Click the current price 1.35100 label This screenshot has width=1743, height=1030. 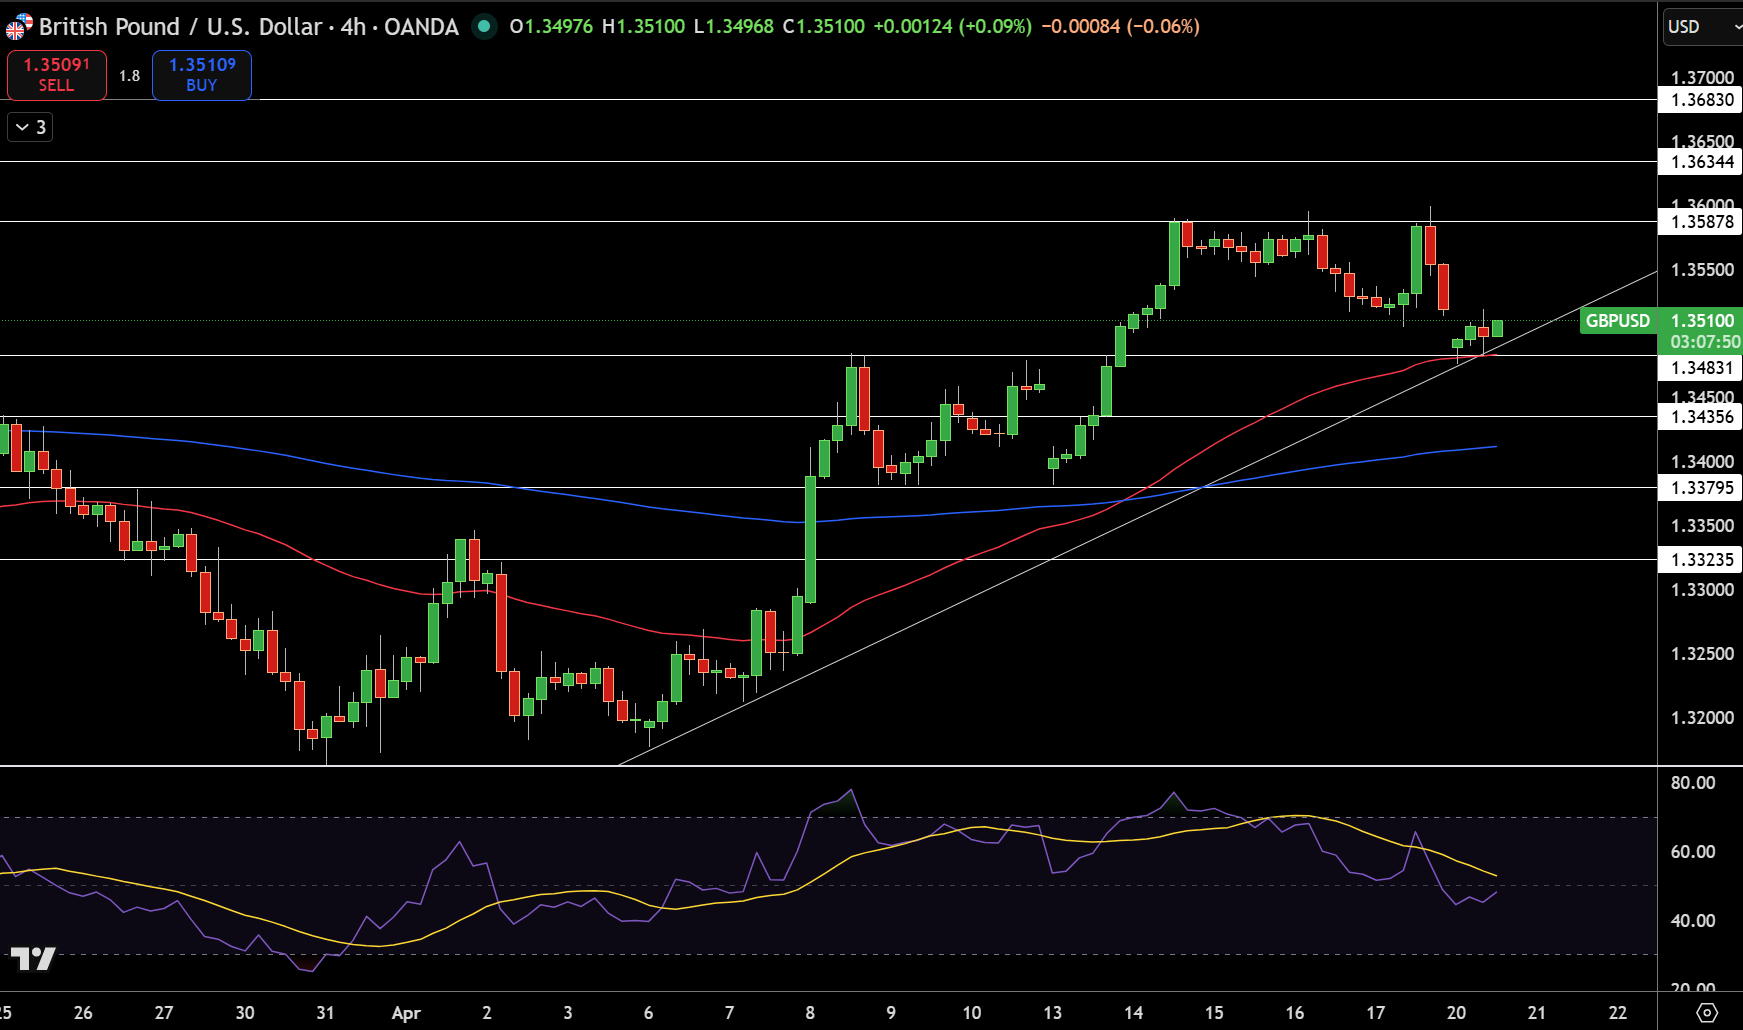tap(1702, 321)
